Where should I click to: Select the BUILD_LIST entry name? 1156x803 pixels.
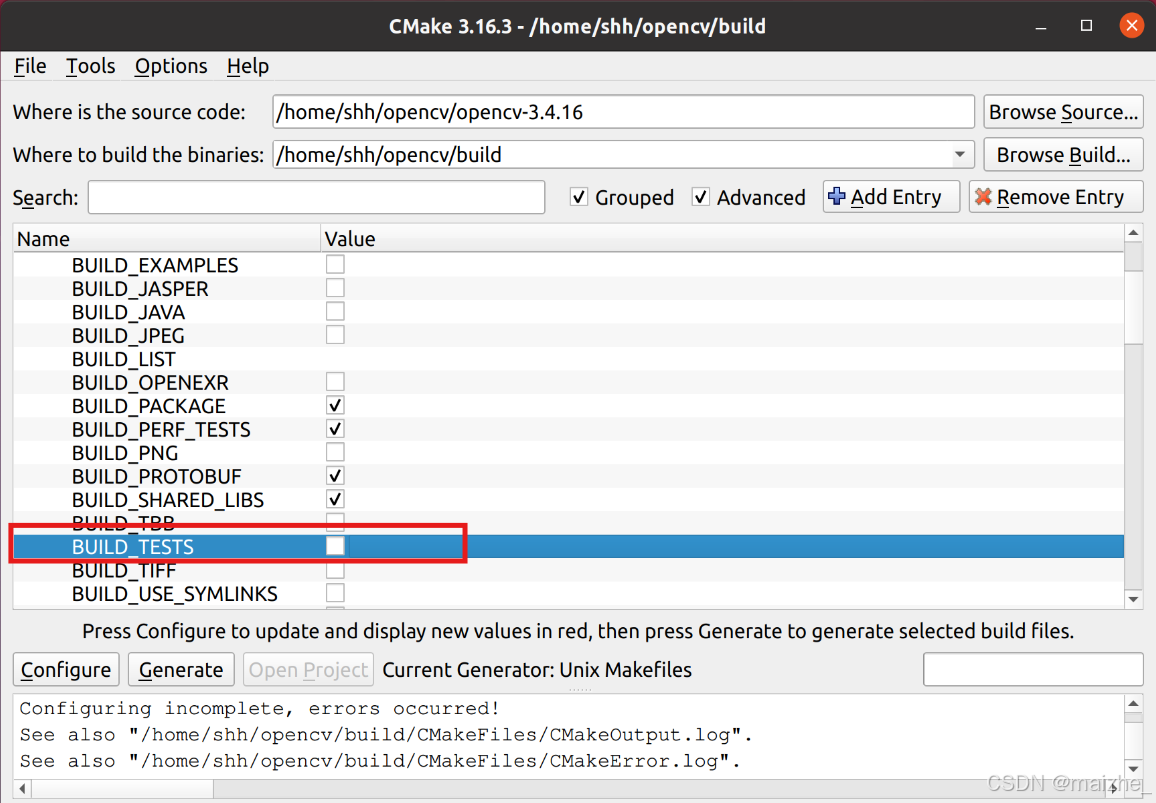(x=124, y=359)
